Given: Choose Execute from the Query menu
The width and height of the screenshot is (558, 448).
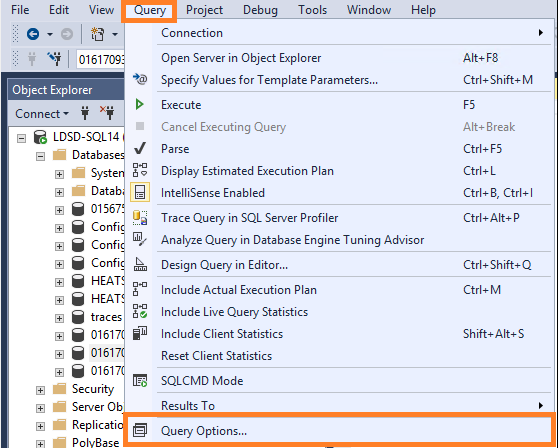Looking at the screenshot, I should click(339, 105).
